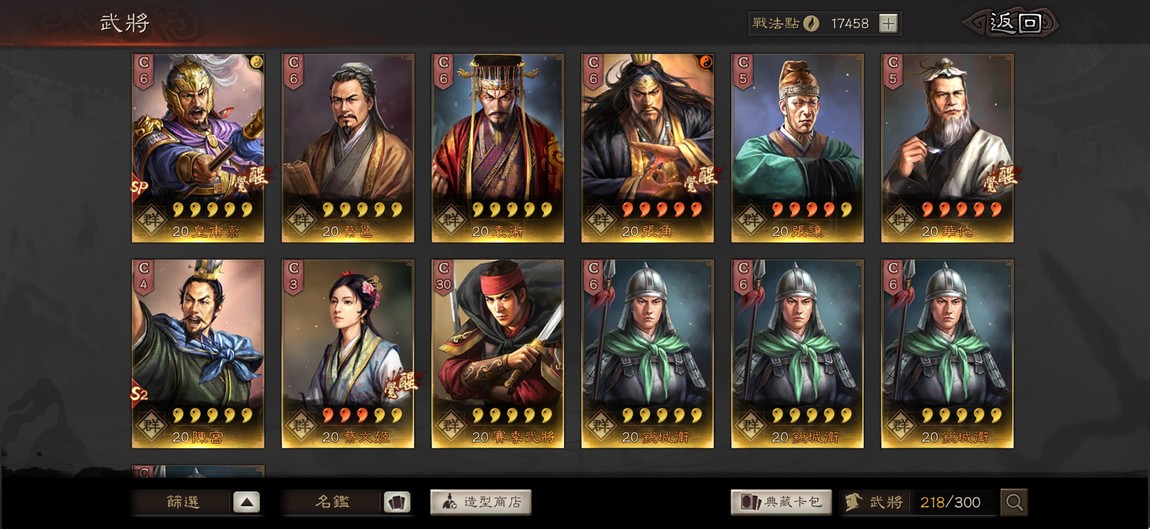Screen dimensions: 1150x529
Task: Click the star rating on 蔡邕's card
Action: click(362, 210)
